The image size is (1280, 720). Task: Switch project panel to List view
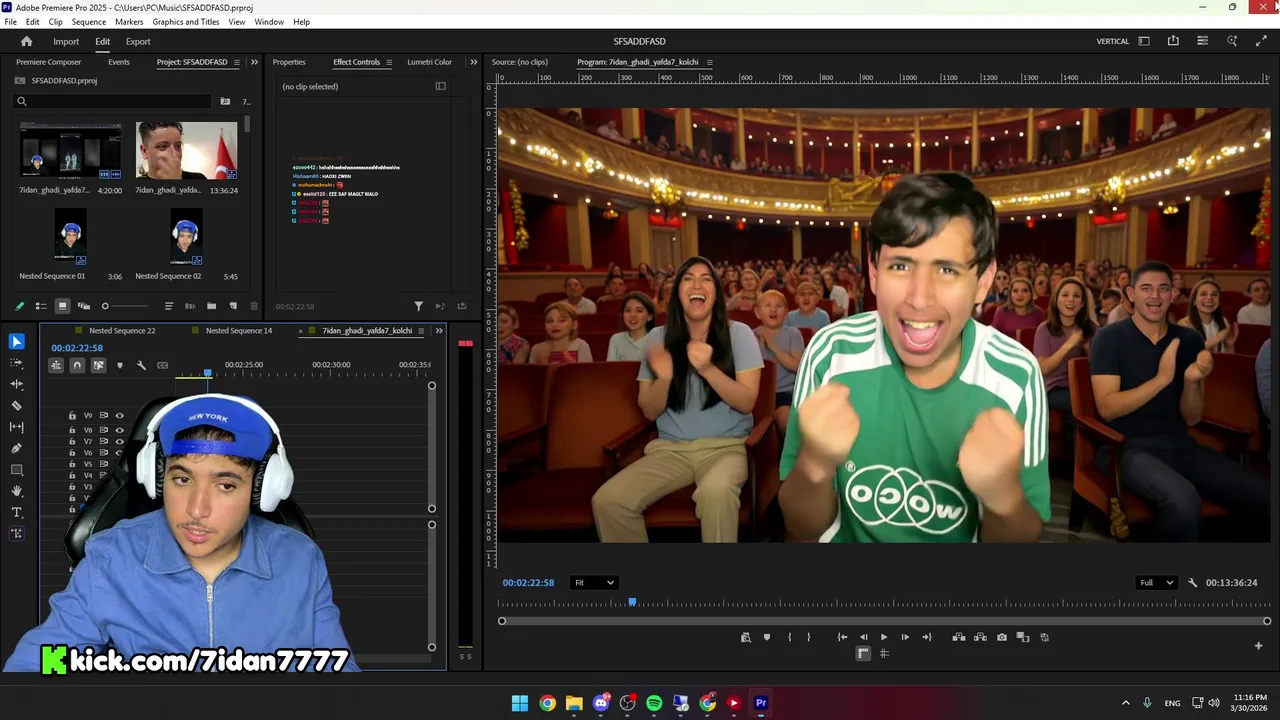tap(41, 306)
